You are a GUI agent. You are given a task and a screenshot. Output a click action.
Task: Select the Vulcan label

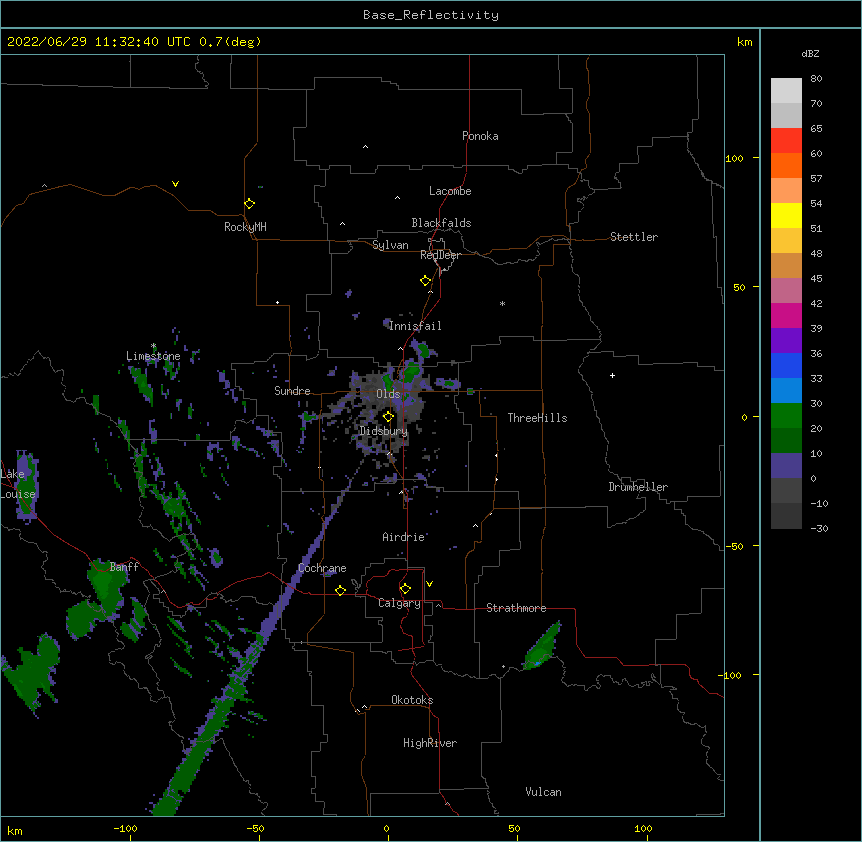pyautogui.click(x=543, y=792)
